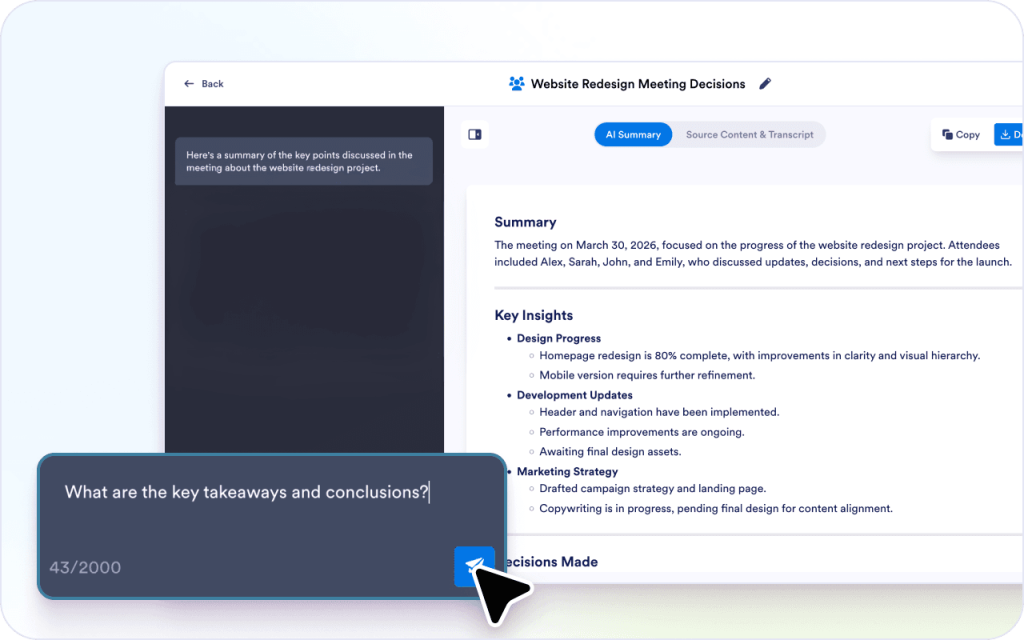1024x640 pixels.
Task: Switch to the AI Summary tab
Action: (x=633, y=135)
